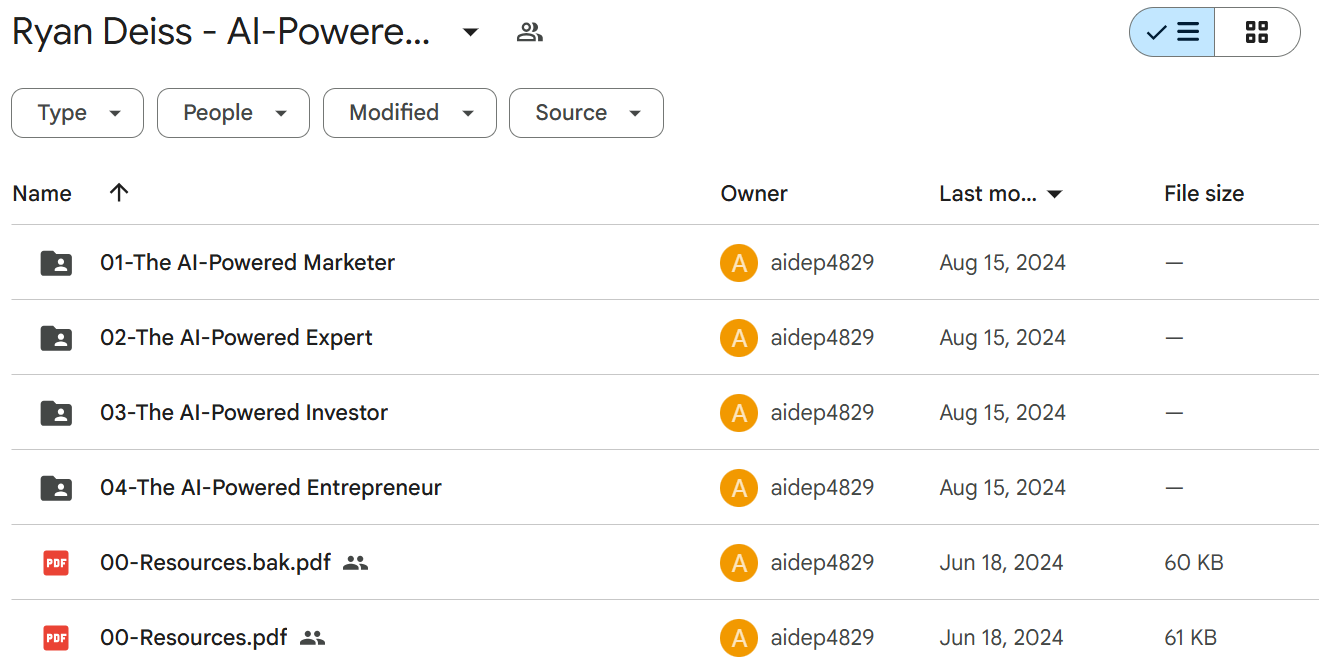
Task: Click owner name aidep4829 in 01-The AI-Powered Marketer row
Action: click(822, 263)
